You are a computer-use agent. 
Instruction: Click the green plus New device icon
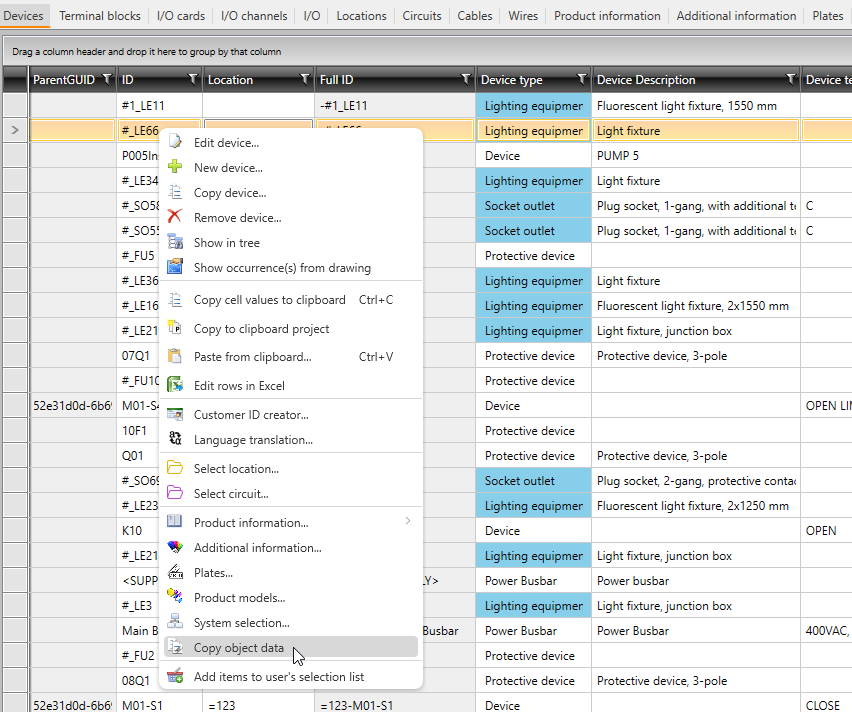[x=175, y=168]
